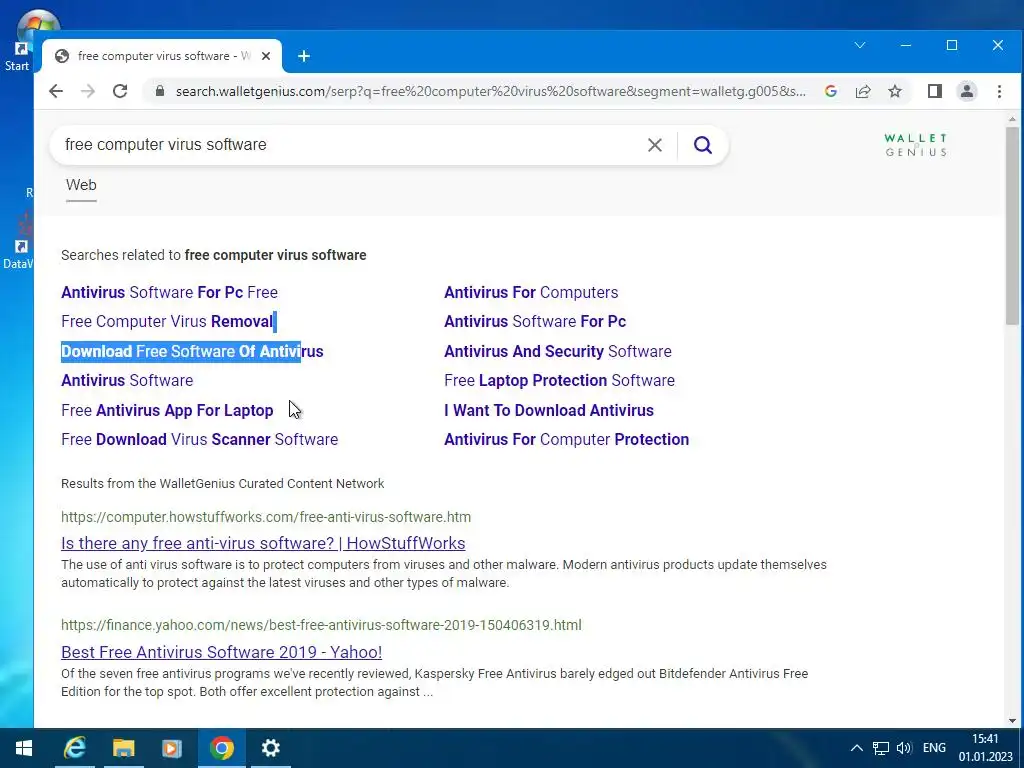Switch to Chrome in taskbar

(x=221, y=748)
